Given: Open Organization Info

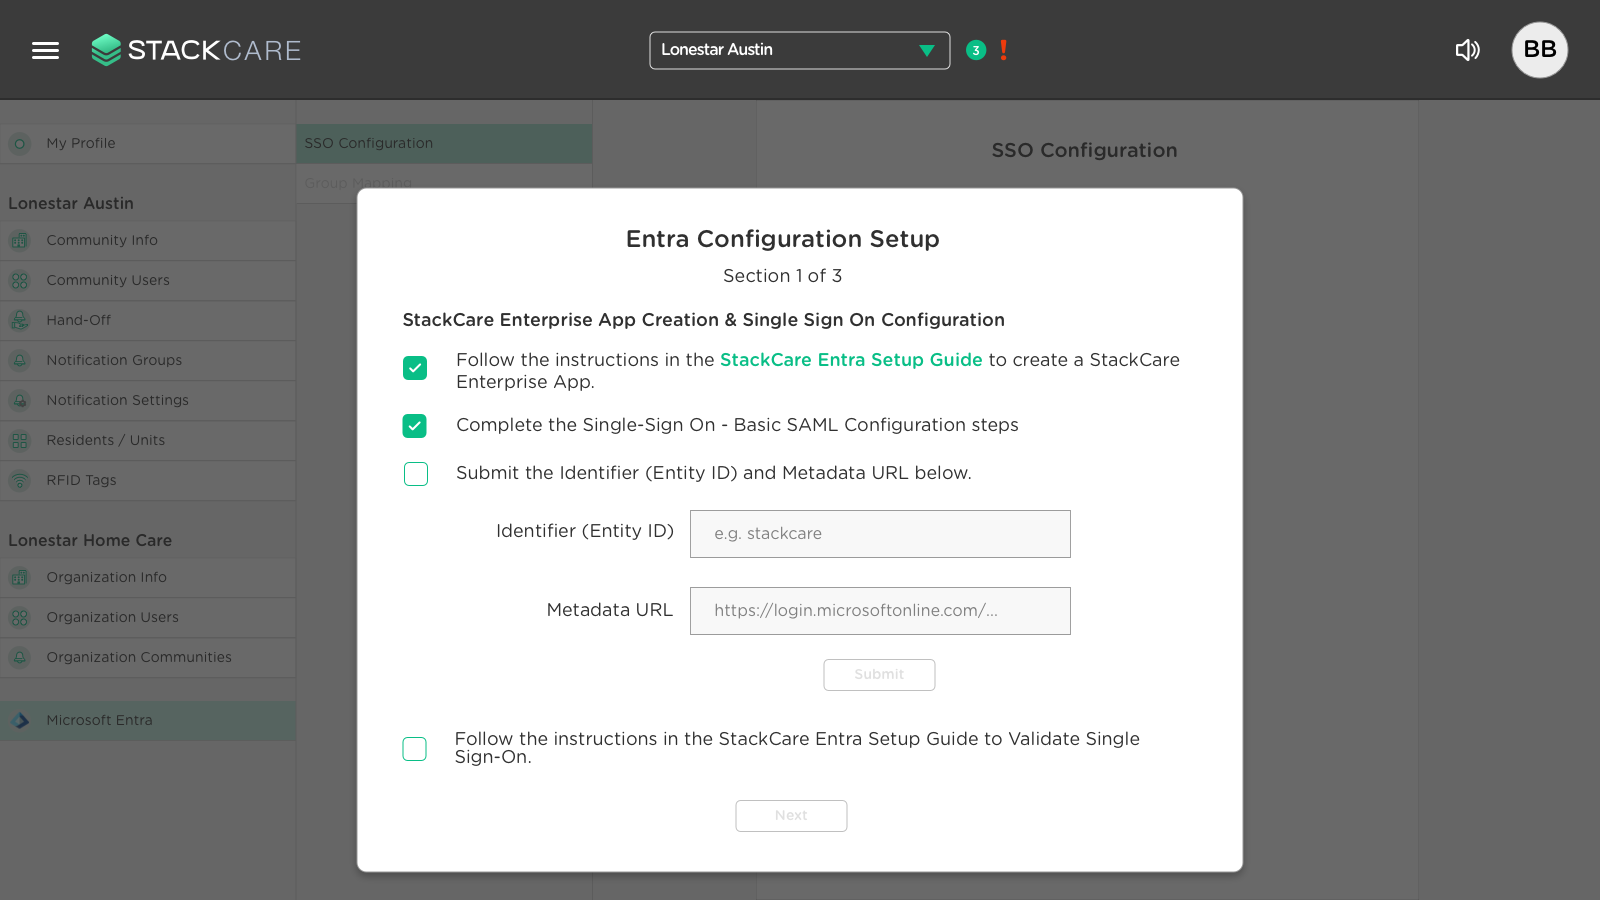Looking at the screenshot, I should tap(148, 578).
